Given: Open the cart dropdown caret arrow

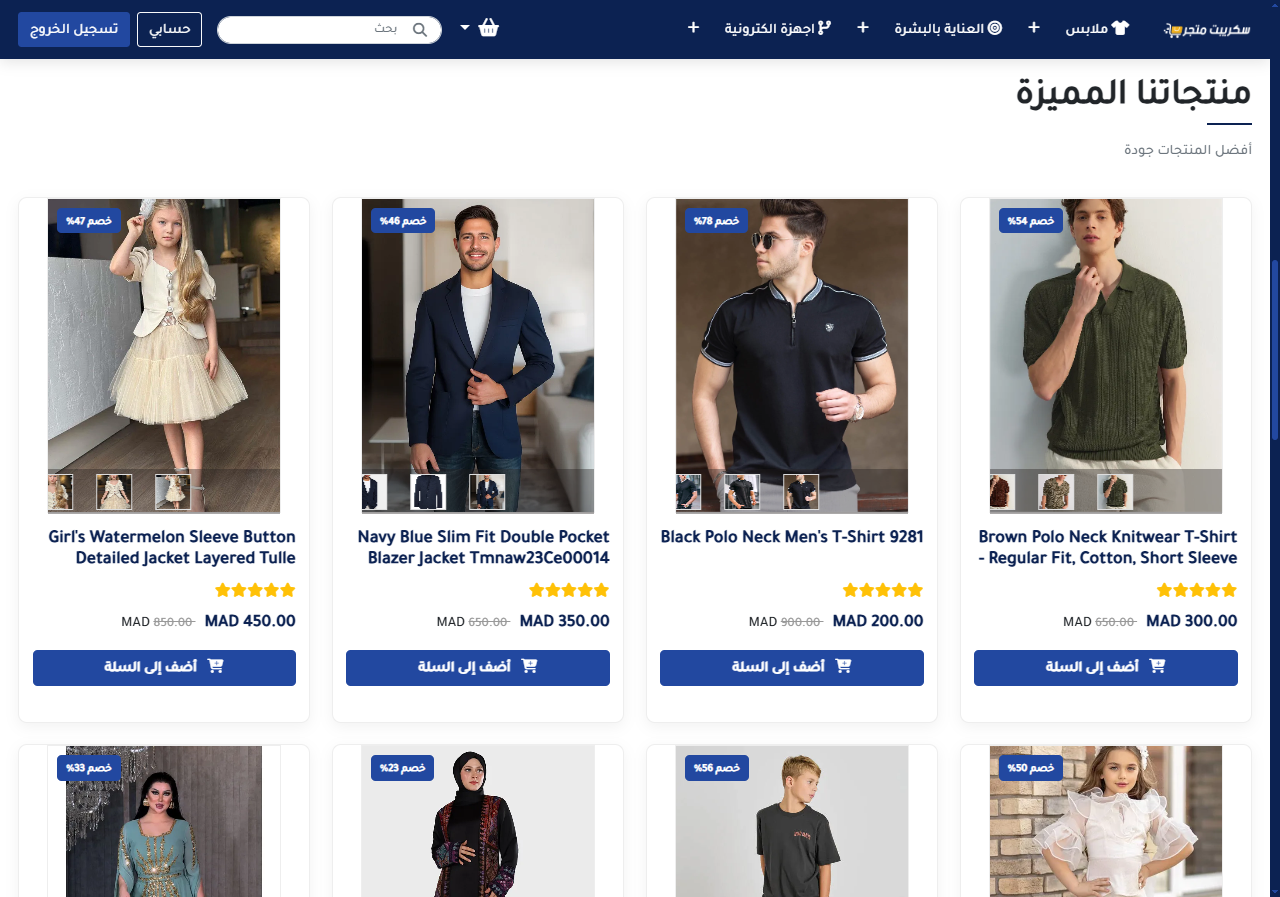Looking at the screenshot, I should [465, 28].
